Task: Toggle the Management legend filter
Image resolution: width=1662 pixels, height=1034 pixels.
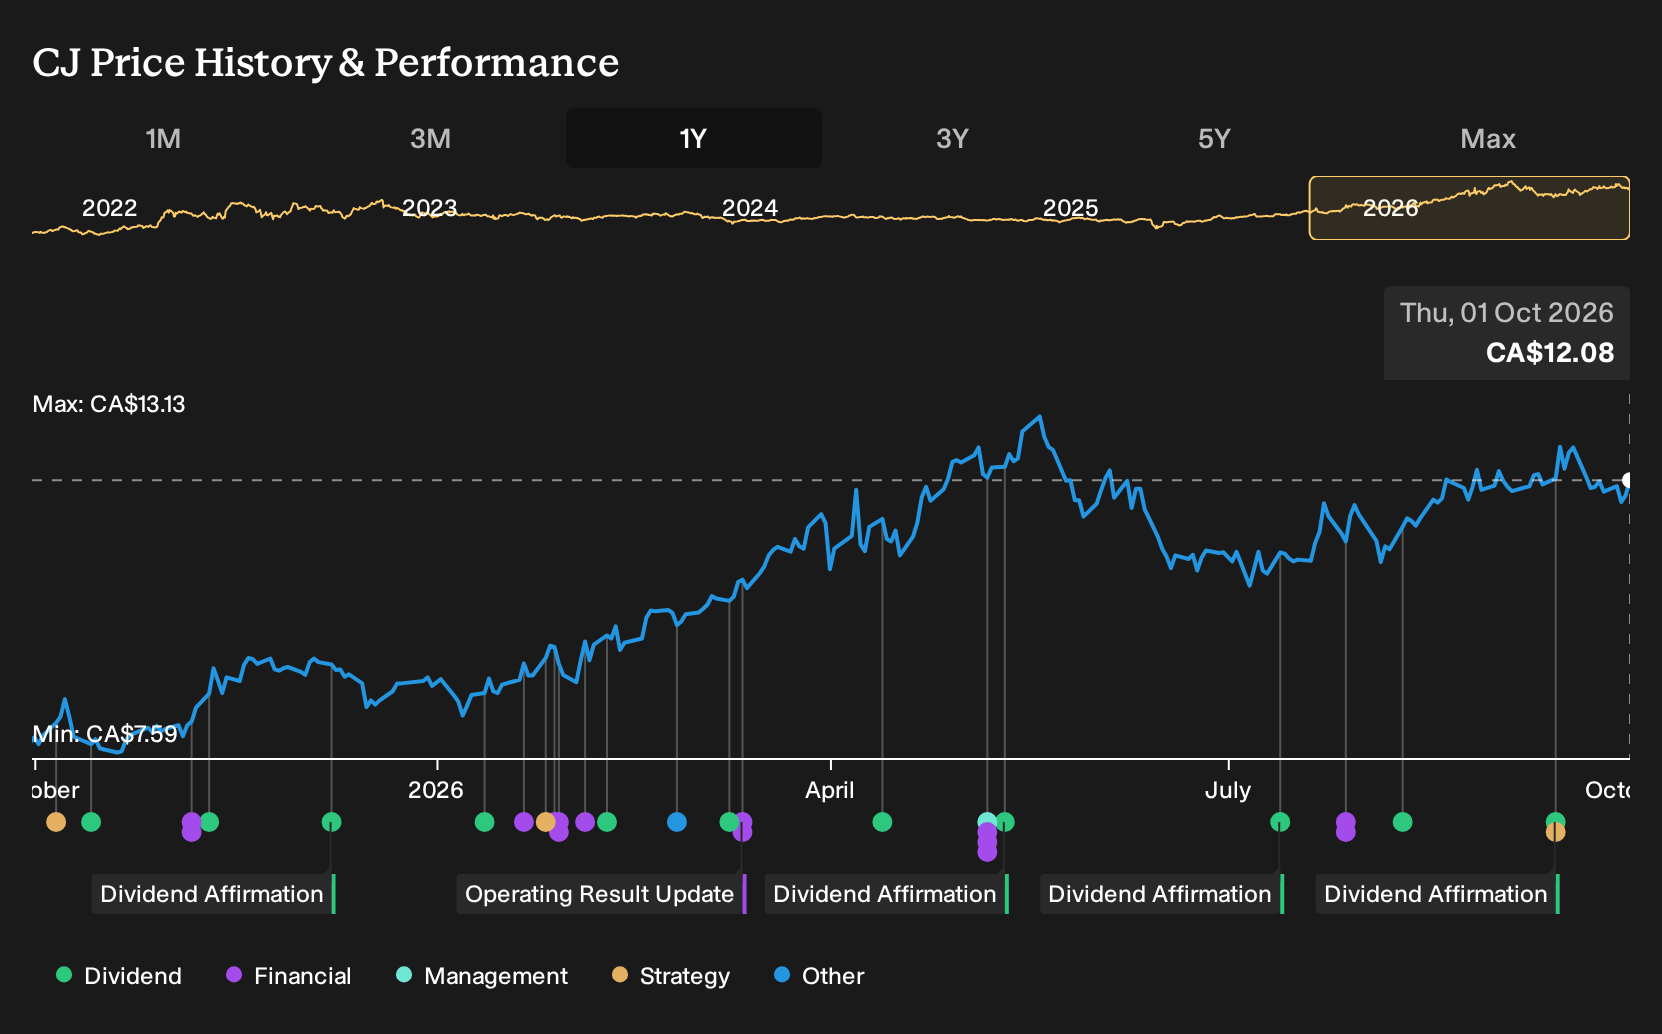Action: (482, 976)
